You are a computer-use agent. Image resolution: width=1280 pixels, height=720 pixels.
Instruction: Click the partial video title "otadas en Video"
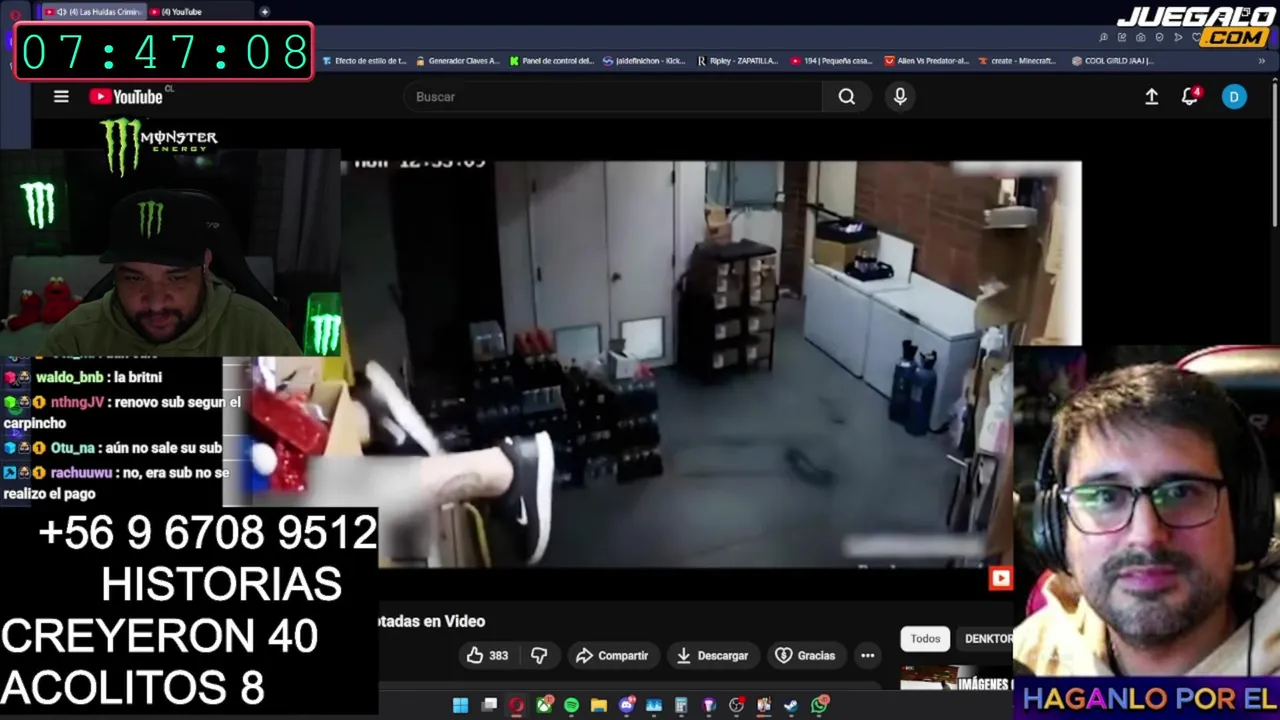tap(432, 621)
